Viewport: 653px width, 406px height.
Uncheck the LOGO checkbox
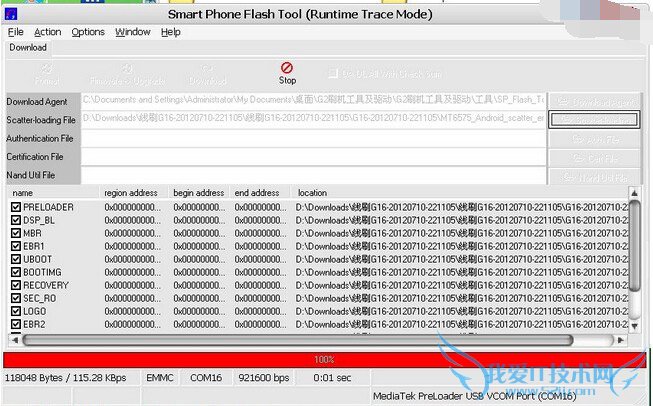(16, 311)
